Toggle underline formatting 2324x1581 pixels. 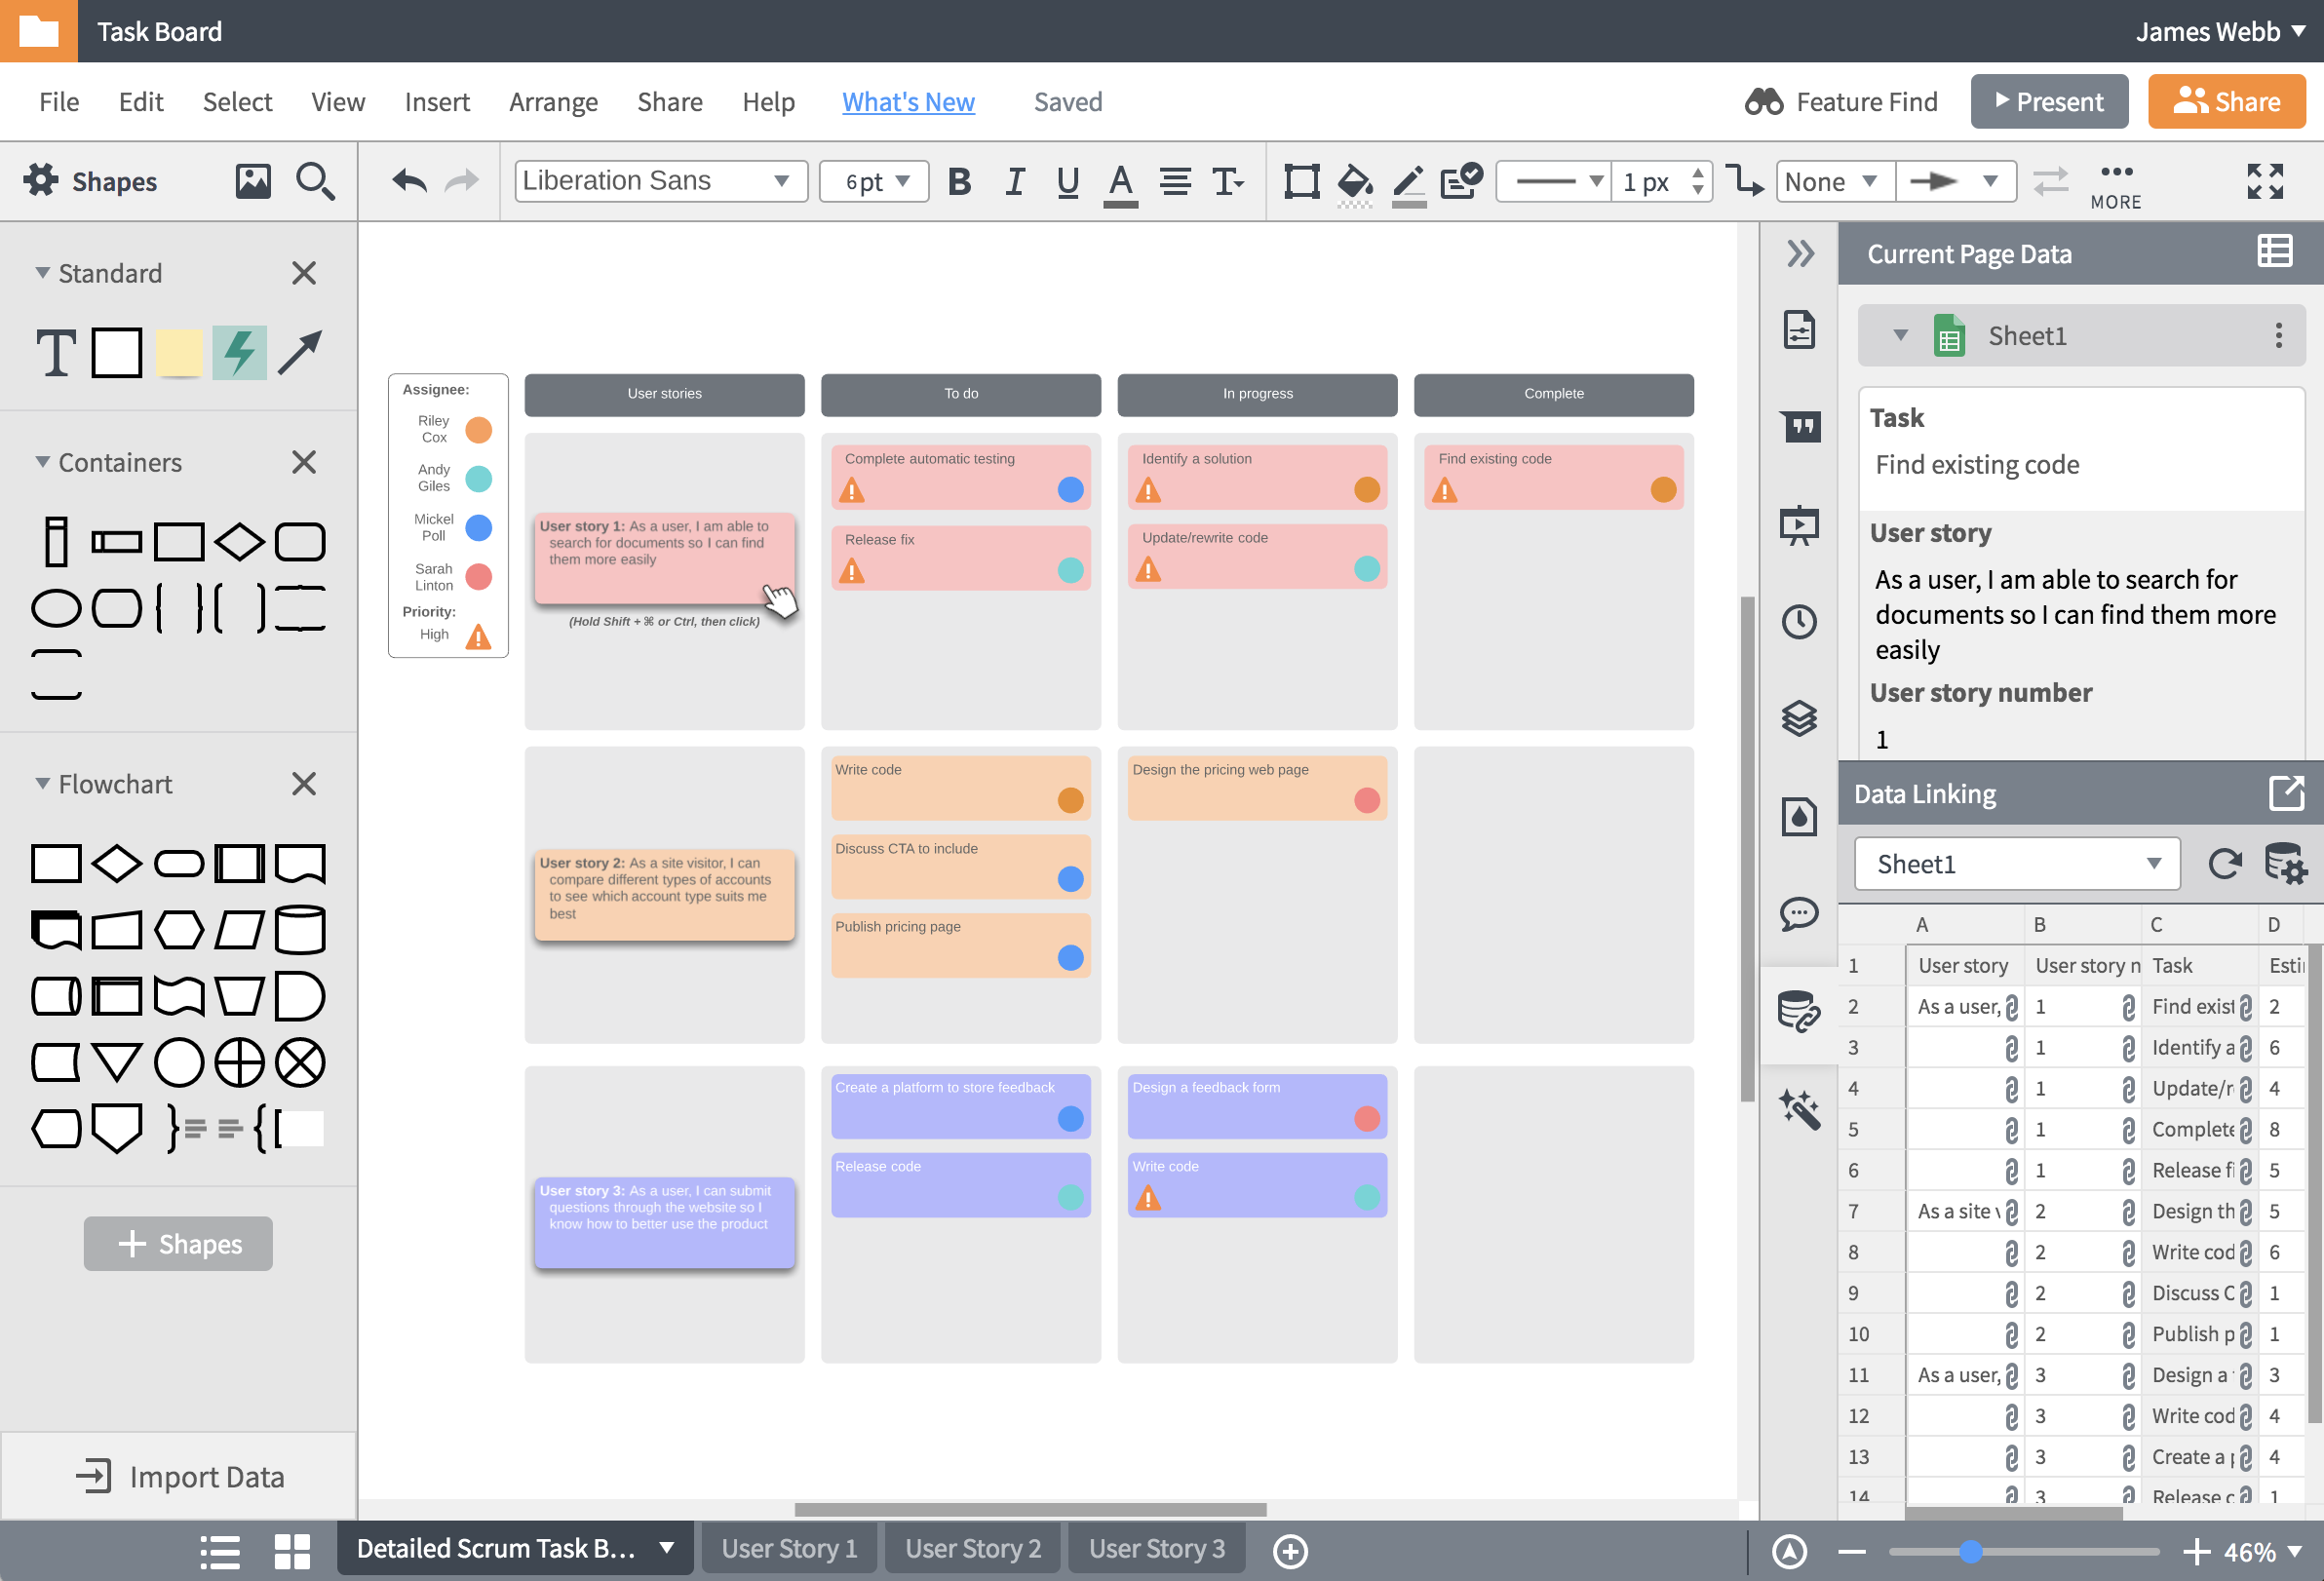[x=1067, y=182]
